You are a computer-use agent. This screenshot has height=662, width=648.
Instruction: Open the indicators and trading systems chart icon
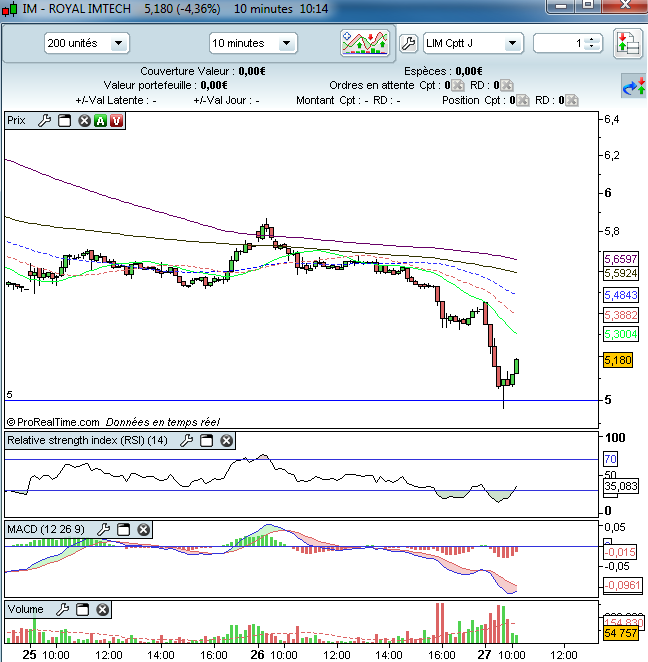(365, 43)
